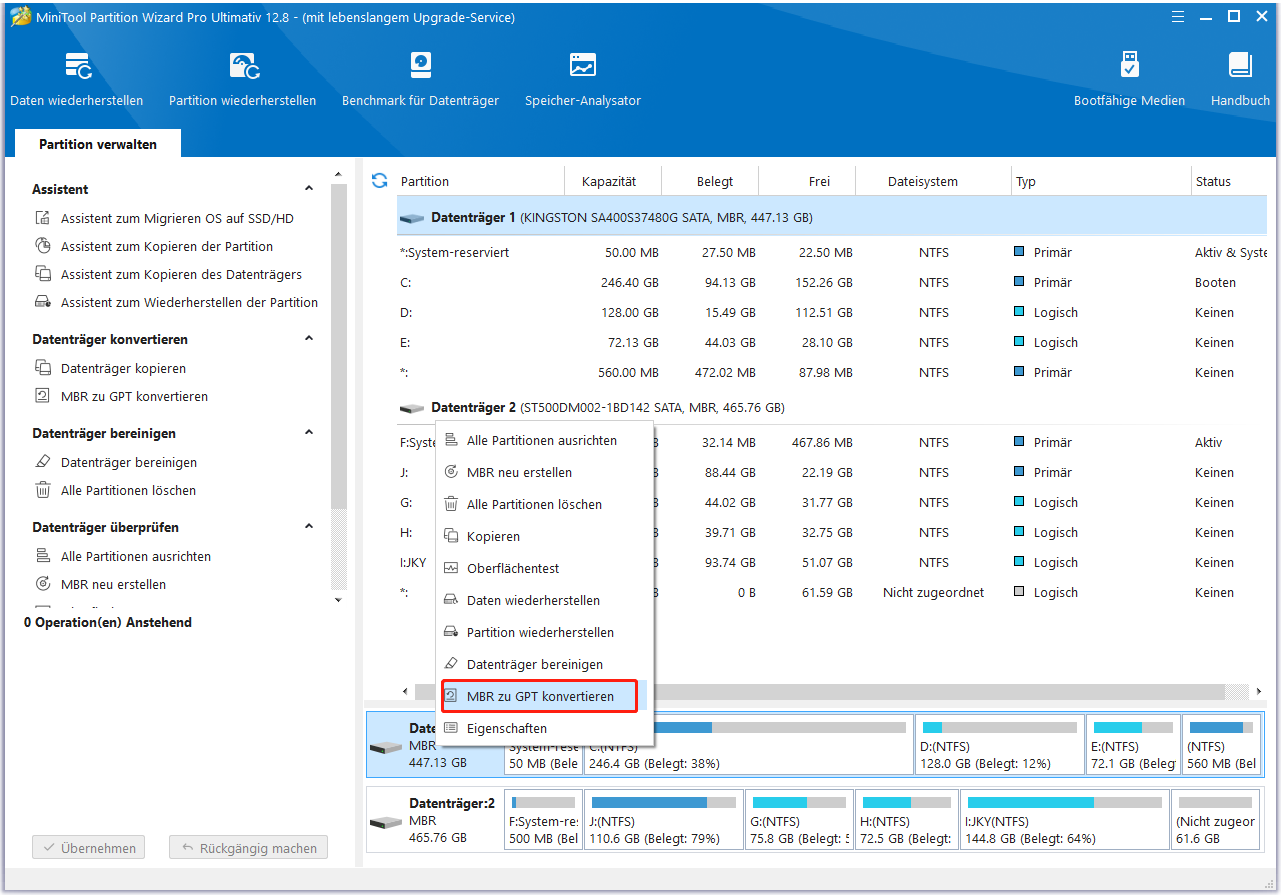Click the Übernehmen button
Image resolution: width=1283 pixels, height=896 pixels.
click(x=89, y=848)
